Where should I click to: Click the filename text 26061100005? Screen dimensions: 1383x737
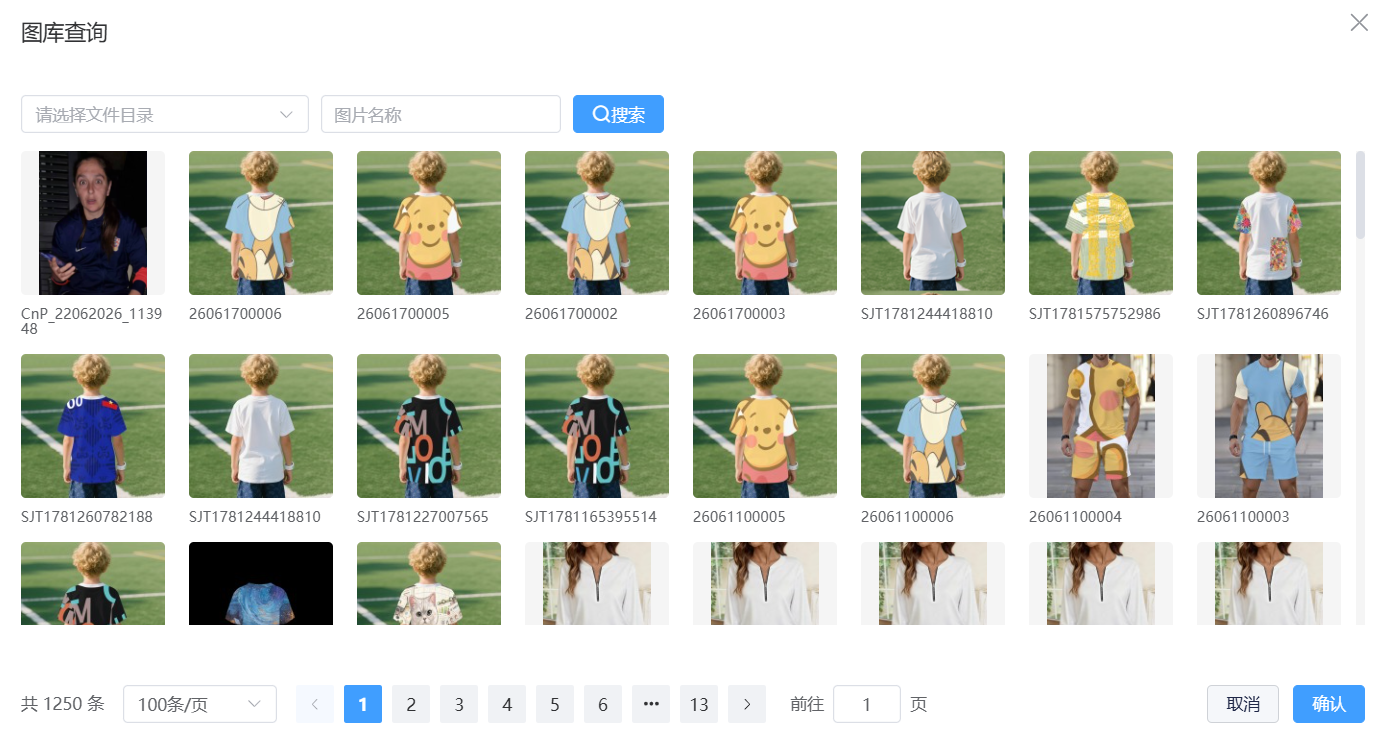click(739, 517)
